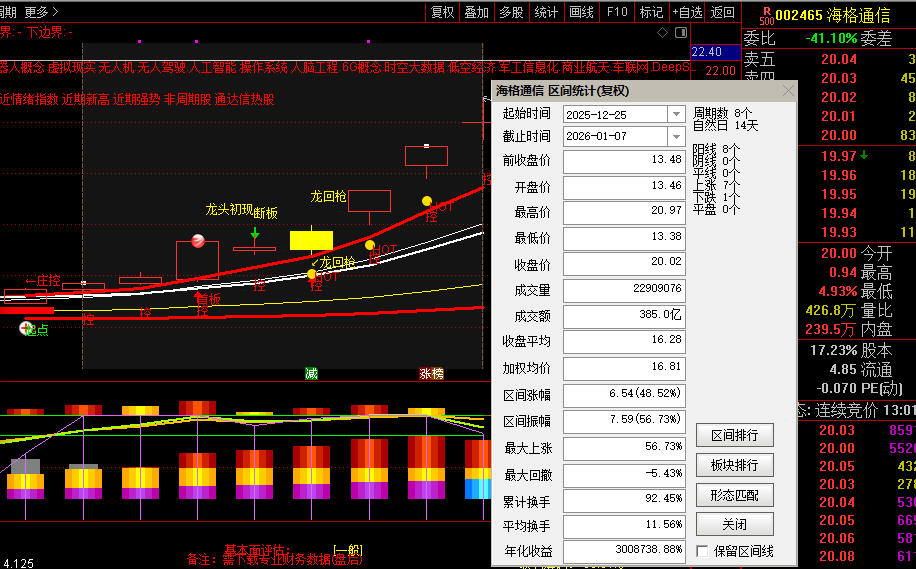Open the 截止时间 date dropdown

coord(676,136)
